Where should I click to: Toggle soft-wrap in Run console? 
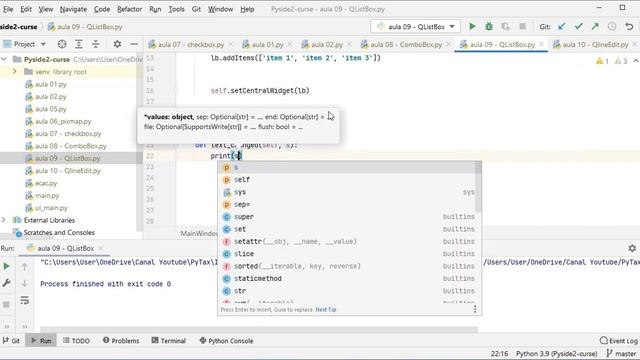tap(24, 301)
